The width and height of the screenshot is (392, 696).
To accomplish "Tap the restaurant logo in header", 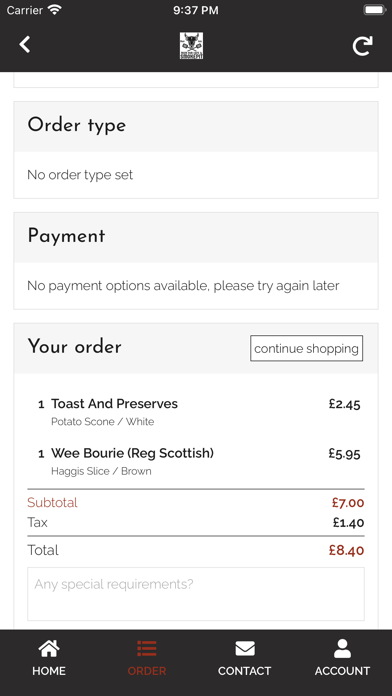I will 191,45.
